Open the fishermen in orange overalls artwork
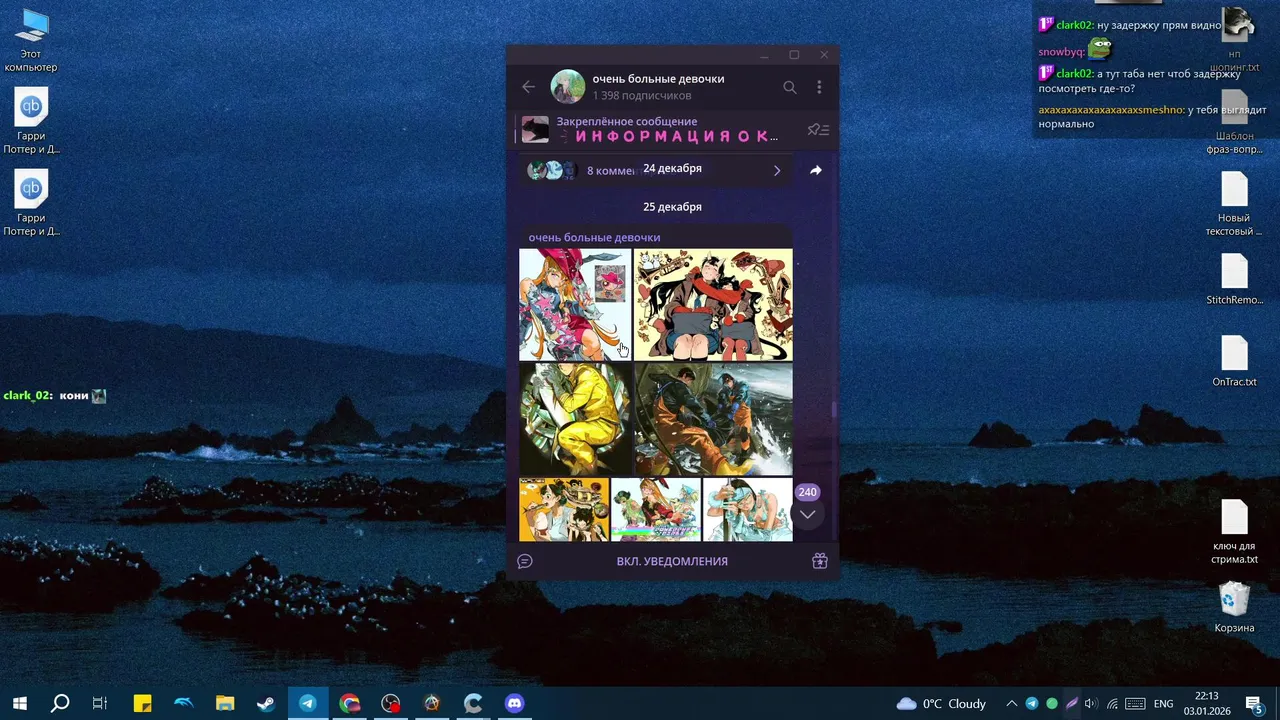Viewport: 1280px width, 720px height. (x=713, y=419)
